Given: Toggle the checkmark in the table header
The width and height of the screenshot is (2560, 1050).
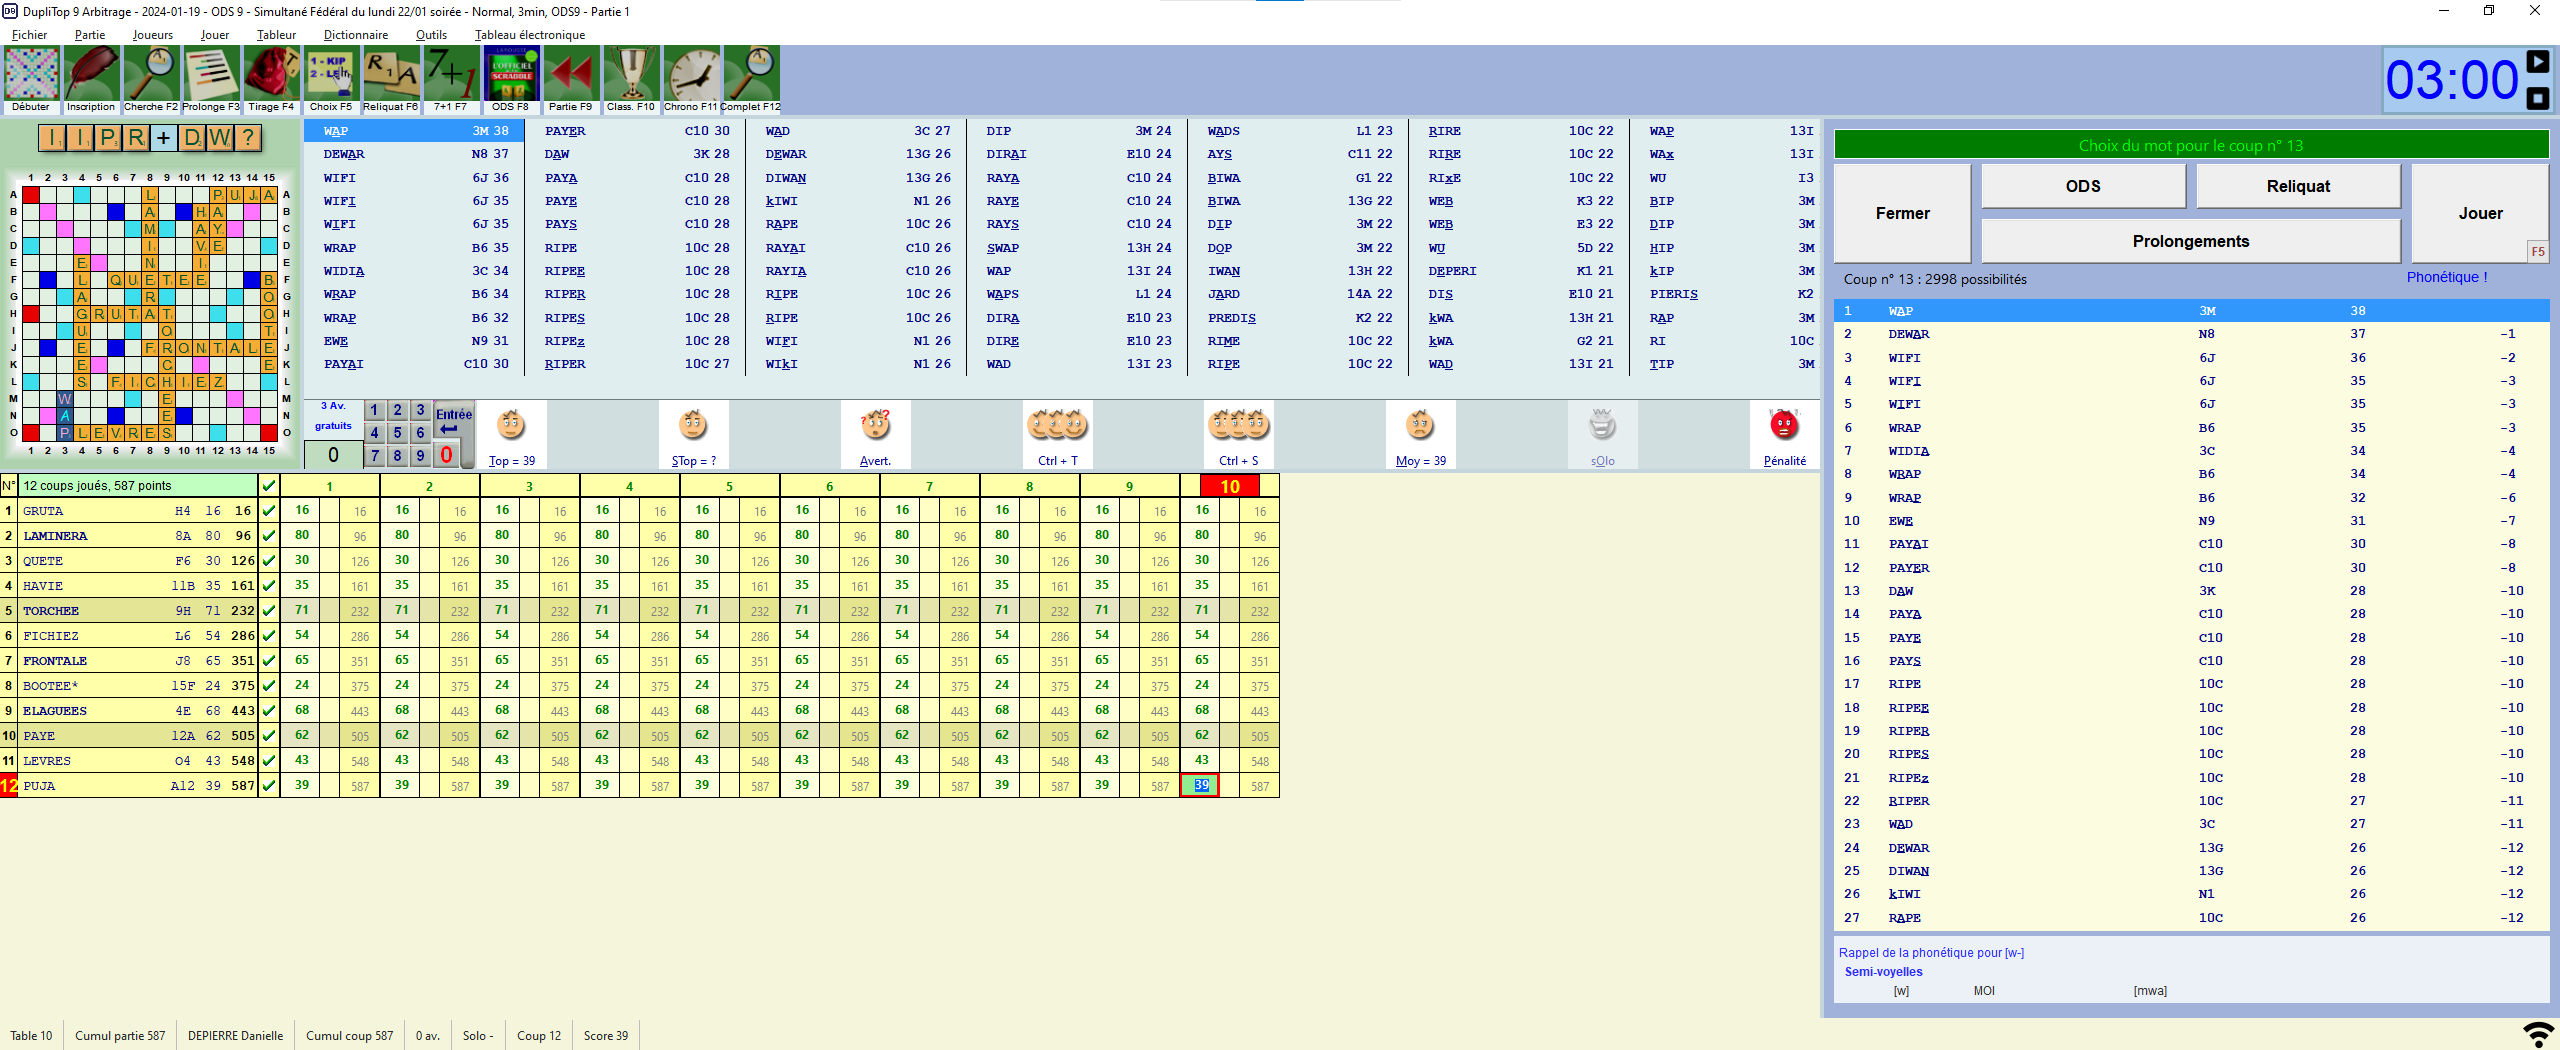Looking at the screenshot, I should 268,486.
